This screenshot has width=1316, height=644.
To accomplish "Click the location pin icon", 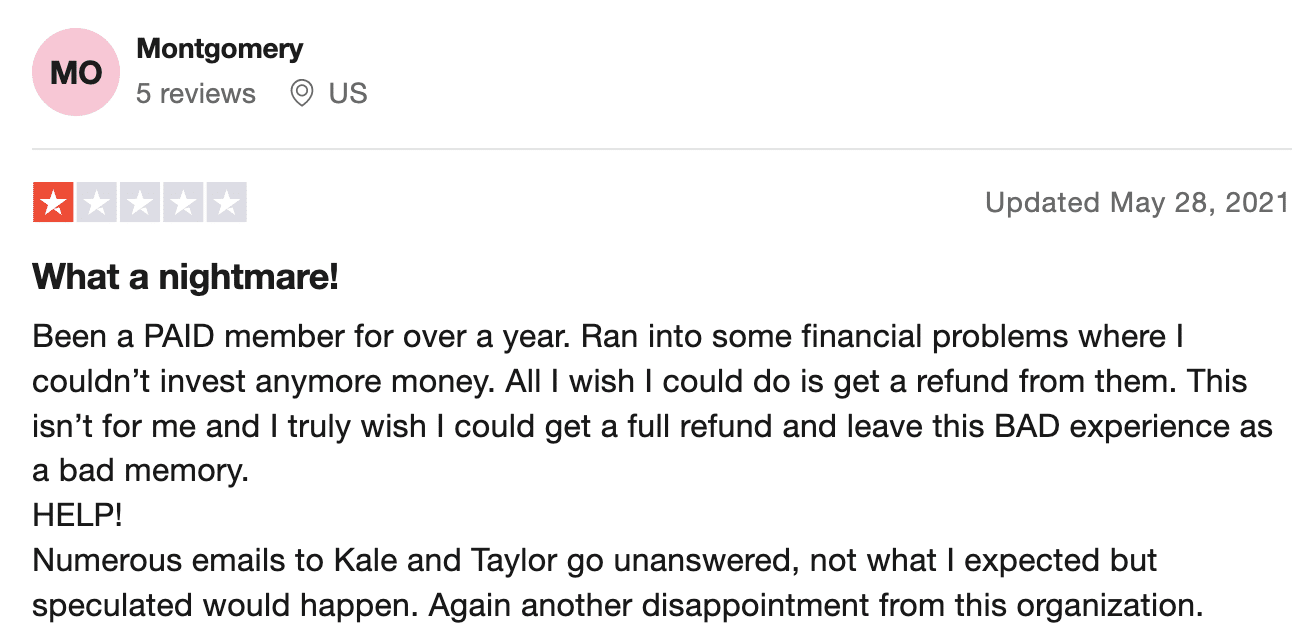I will [x=301, y=94].
